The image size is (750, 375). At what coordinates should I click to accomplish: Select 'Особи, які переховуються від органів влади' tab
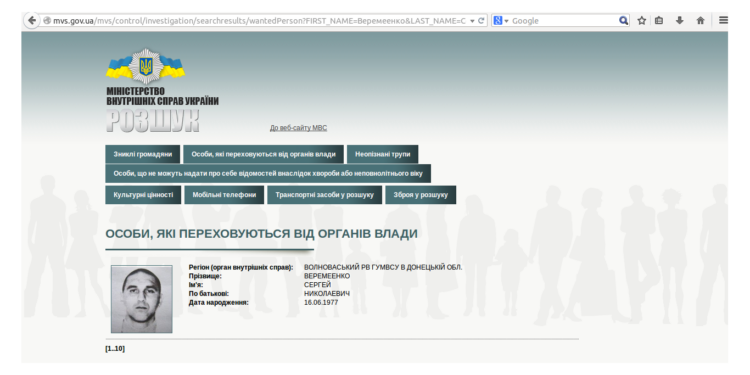[x=264, y=154]
